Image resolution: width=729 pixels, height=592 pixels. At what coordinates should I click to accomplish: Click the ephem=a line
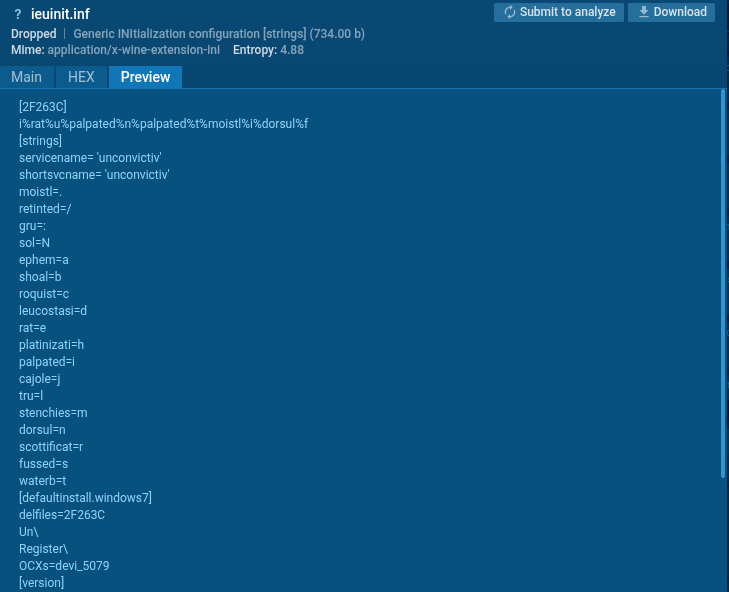pyautogui.click(x=44, y=259)
